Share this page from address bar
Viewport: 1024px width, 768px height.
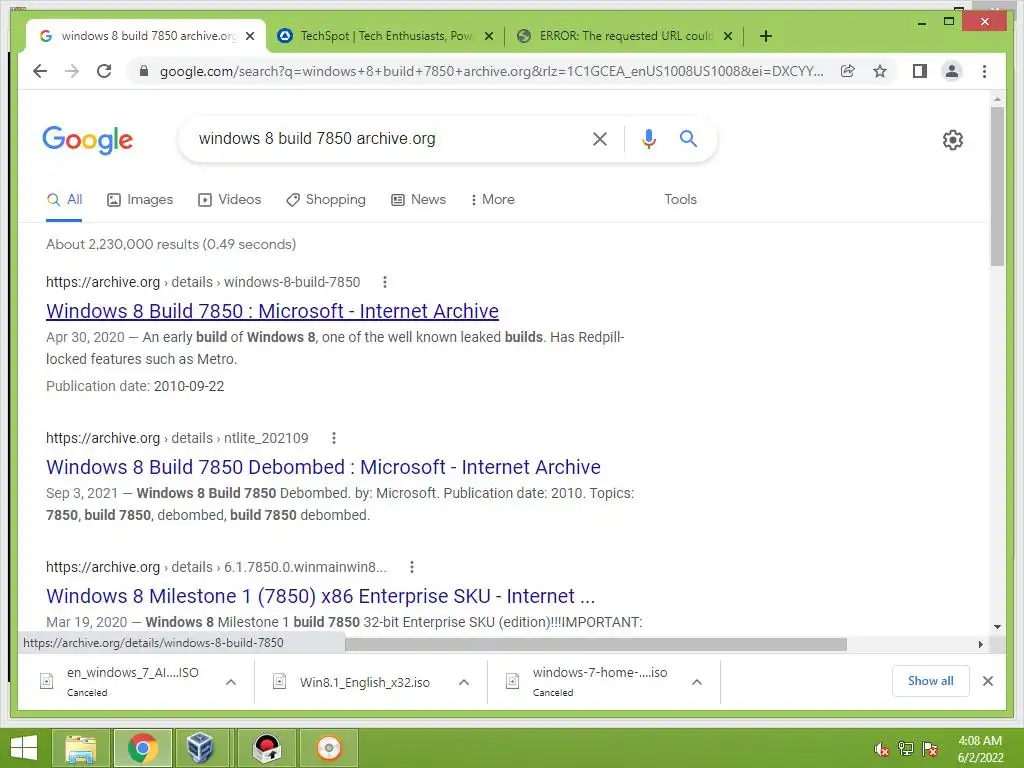pos(848,71)
